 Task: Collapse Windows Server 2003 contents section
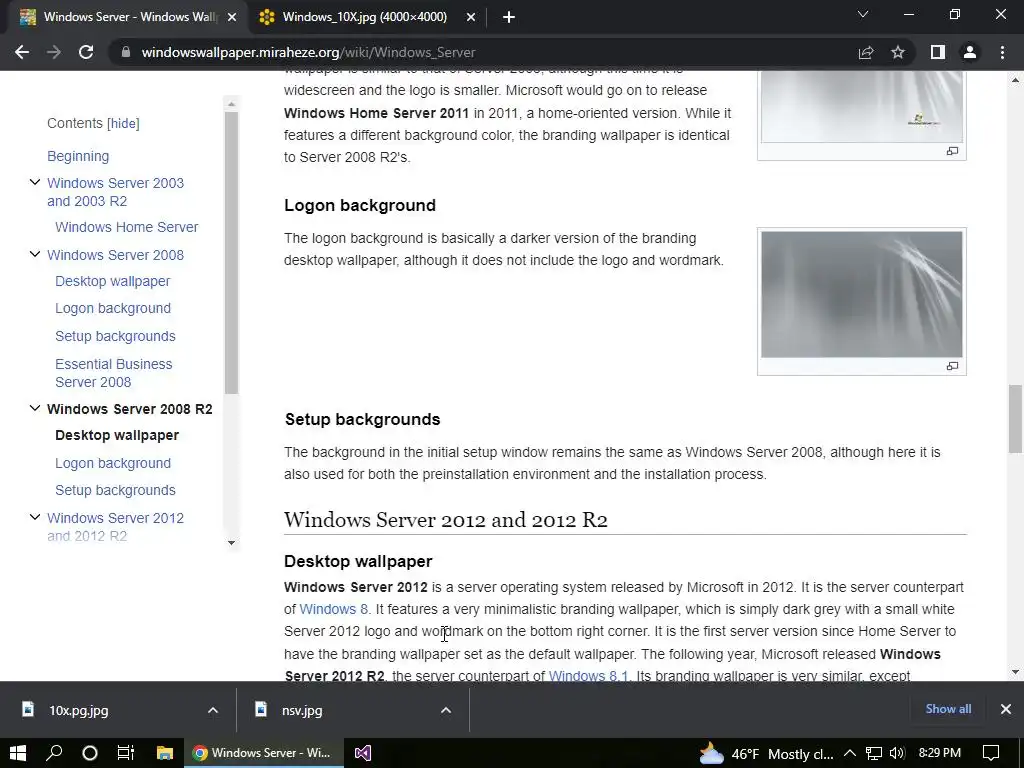[x=35, y=182]
